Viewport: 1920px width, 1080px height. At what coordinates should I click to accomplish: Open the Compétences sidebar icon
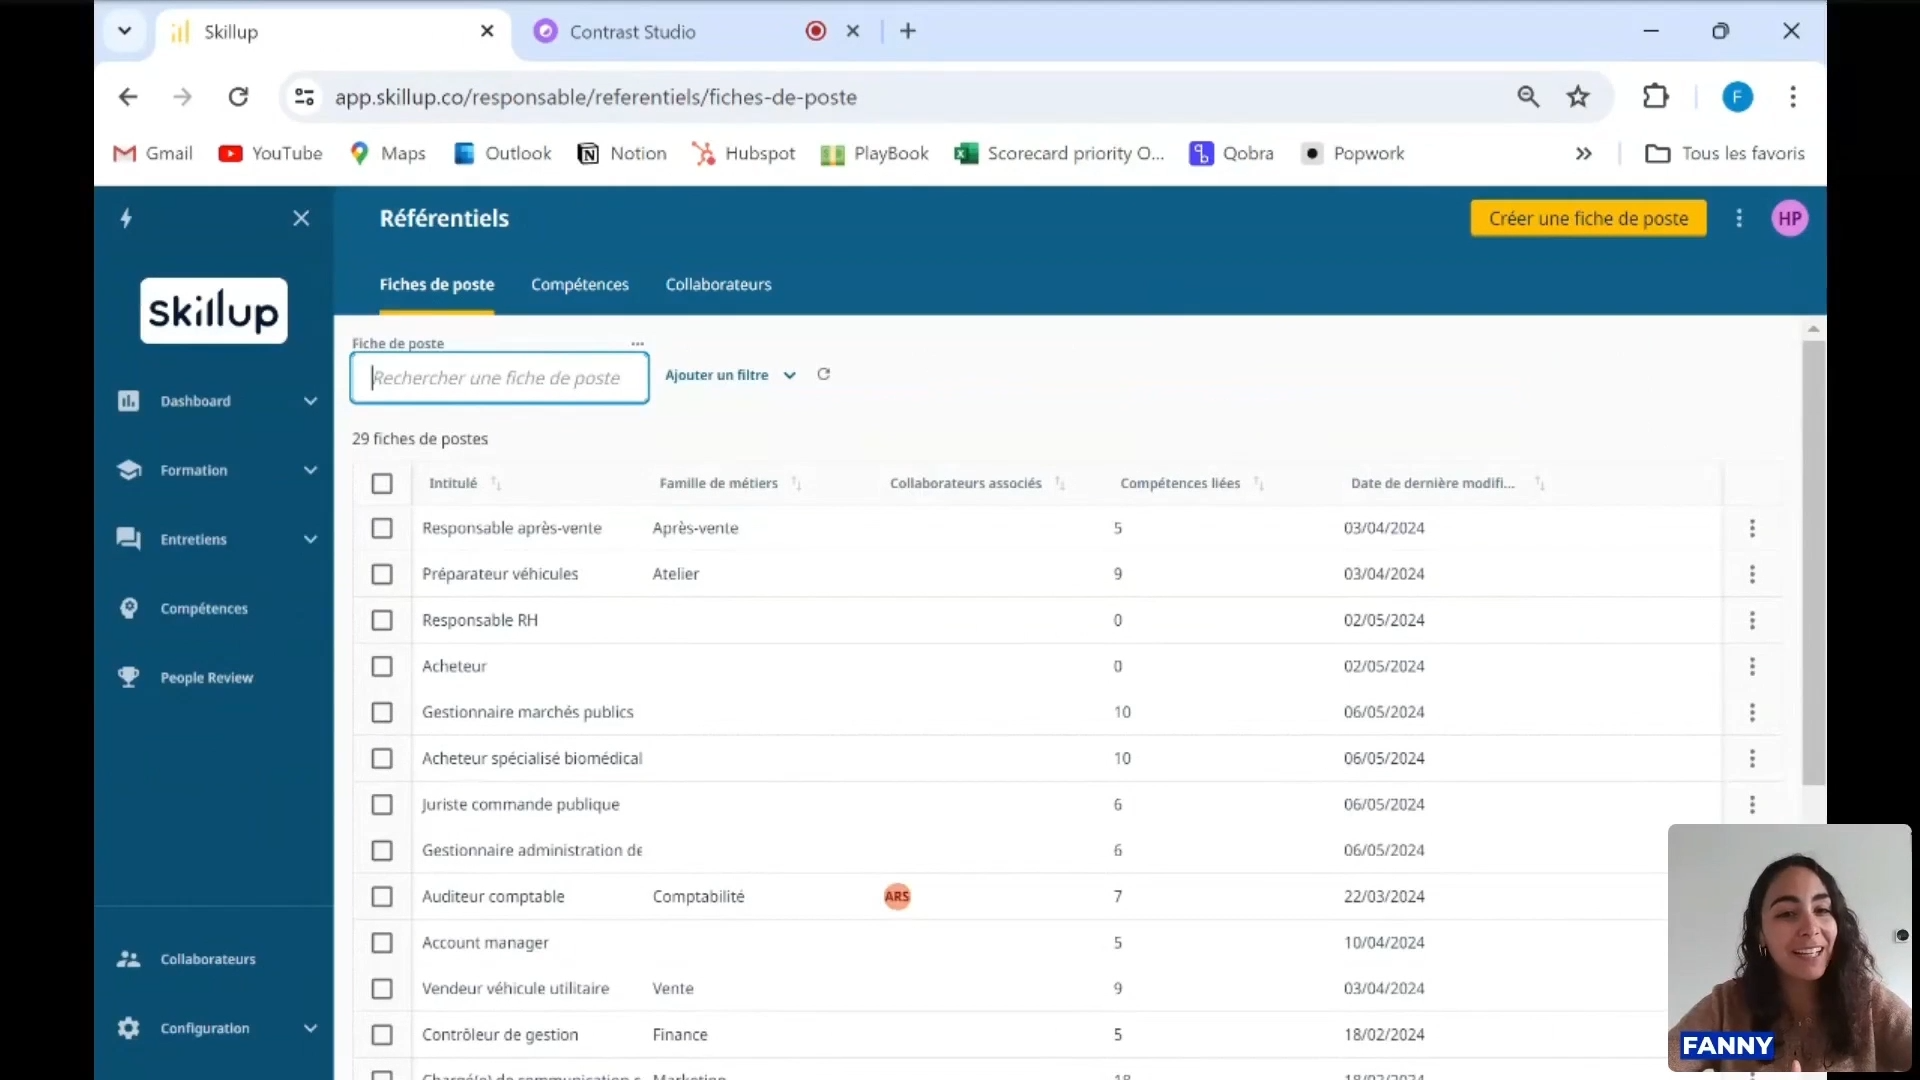click(x=128, y=608)
